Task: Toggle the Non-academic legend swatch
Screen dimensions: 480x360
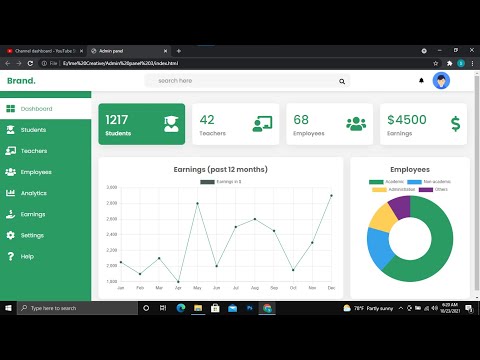Action: [414, 182]
